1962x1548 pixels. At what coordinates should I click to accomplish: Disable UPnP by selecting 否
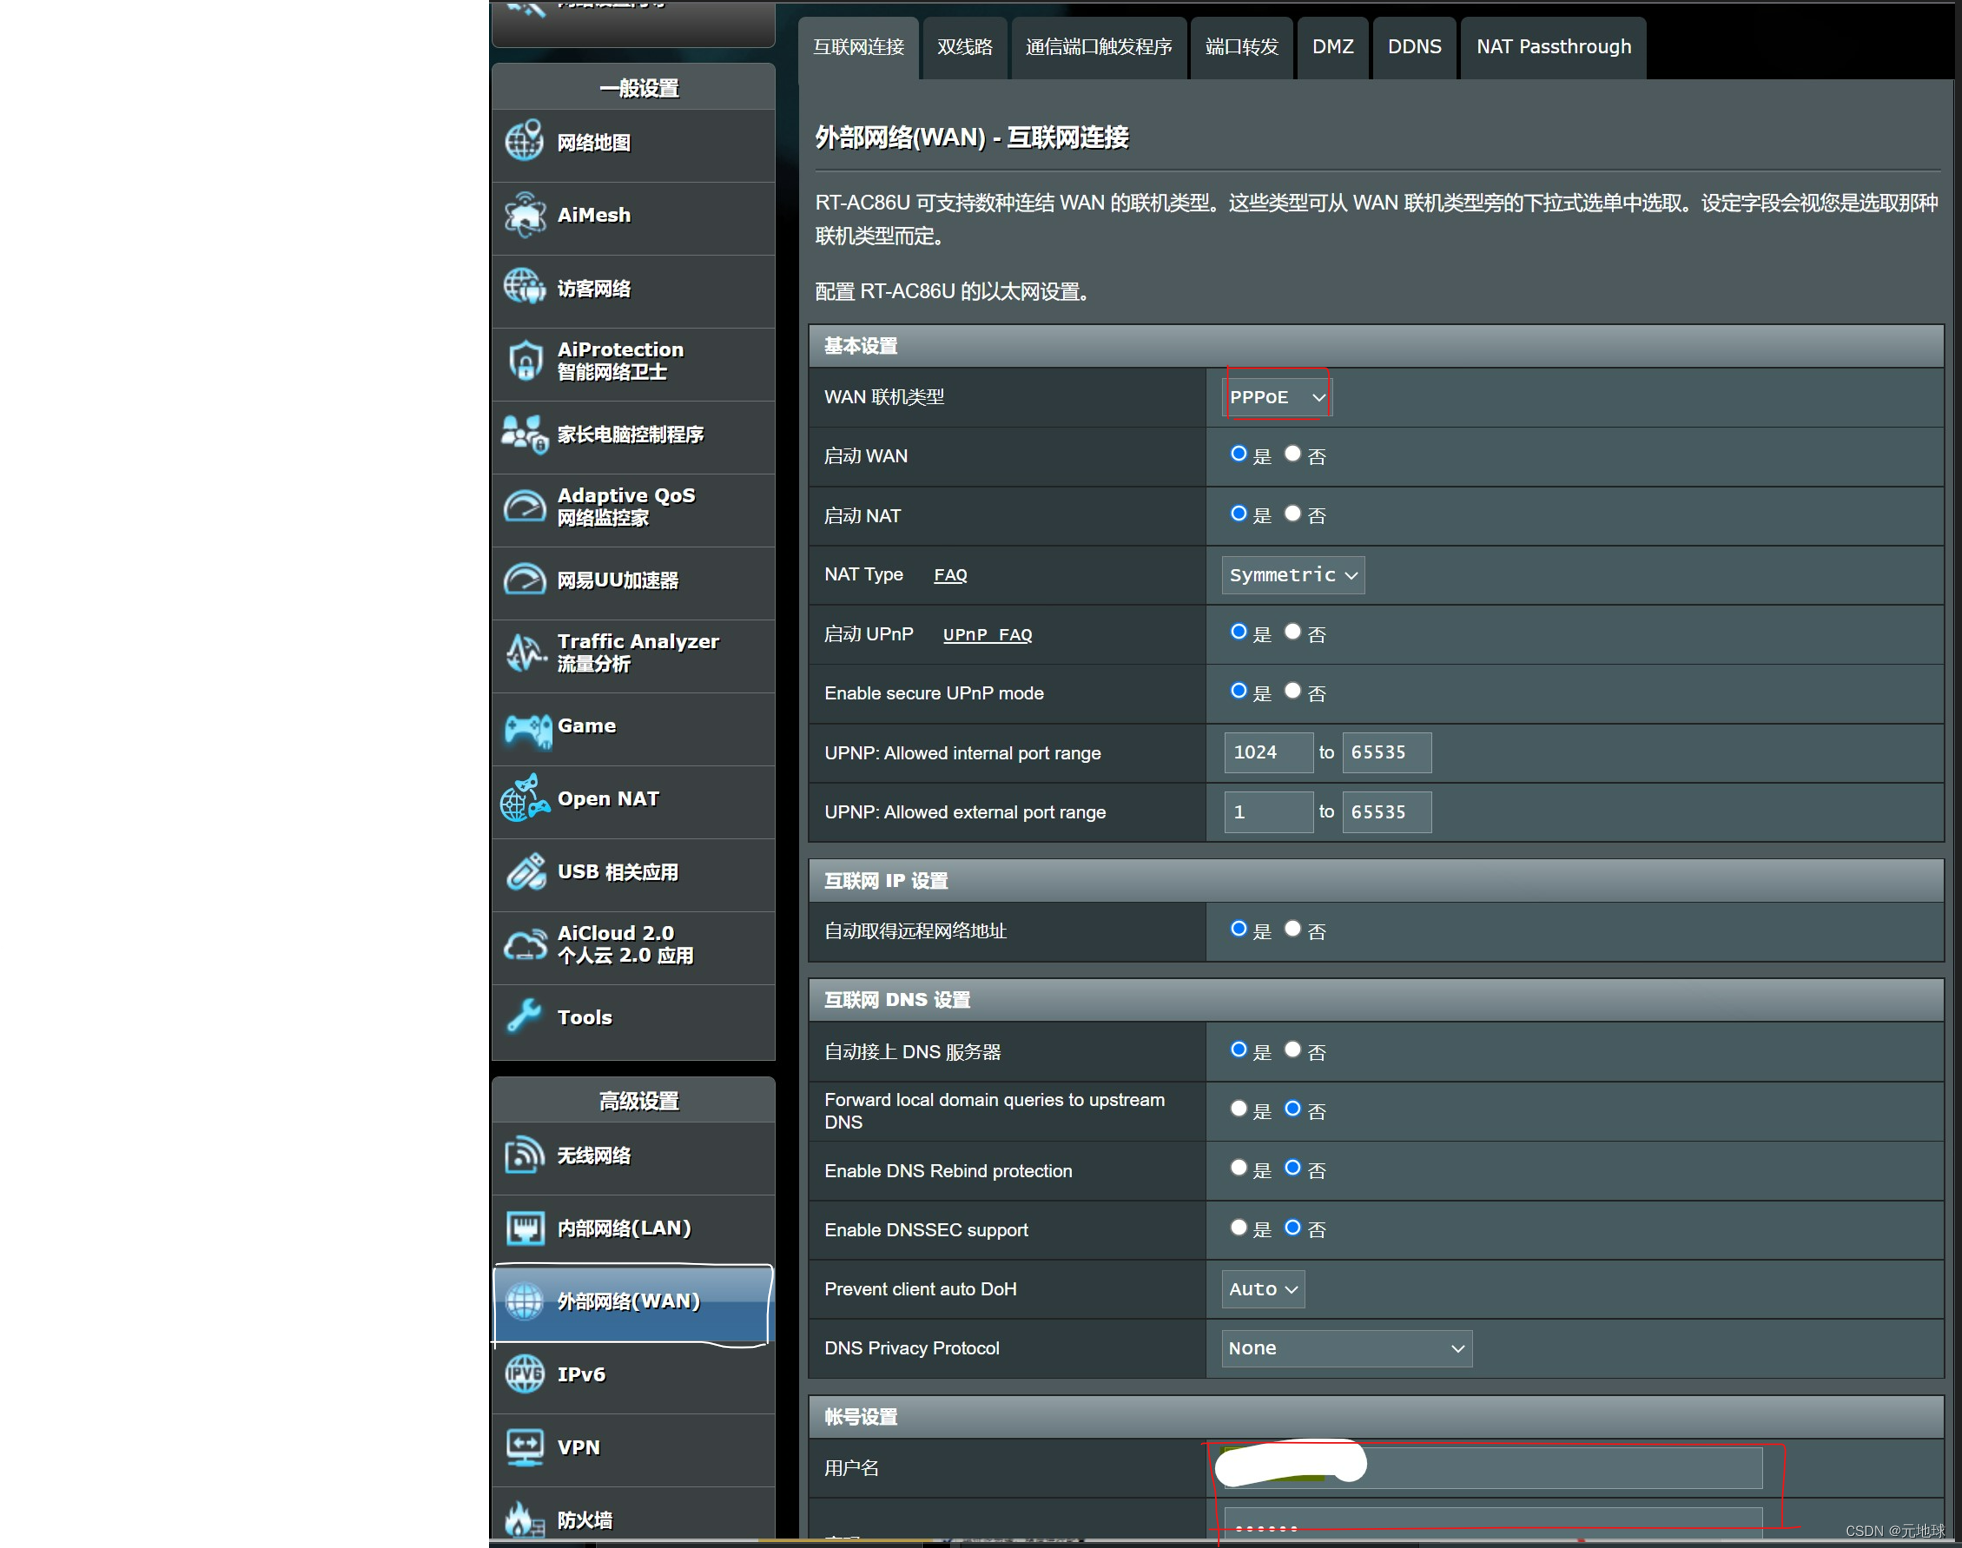coord(1292,632)
